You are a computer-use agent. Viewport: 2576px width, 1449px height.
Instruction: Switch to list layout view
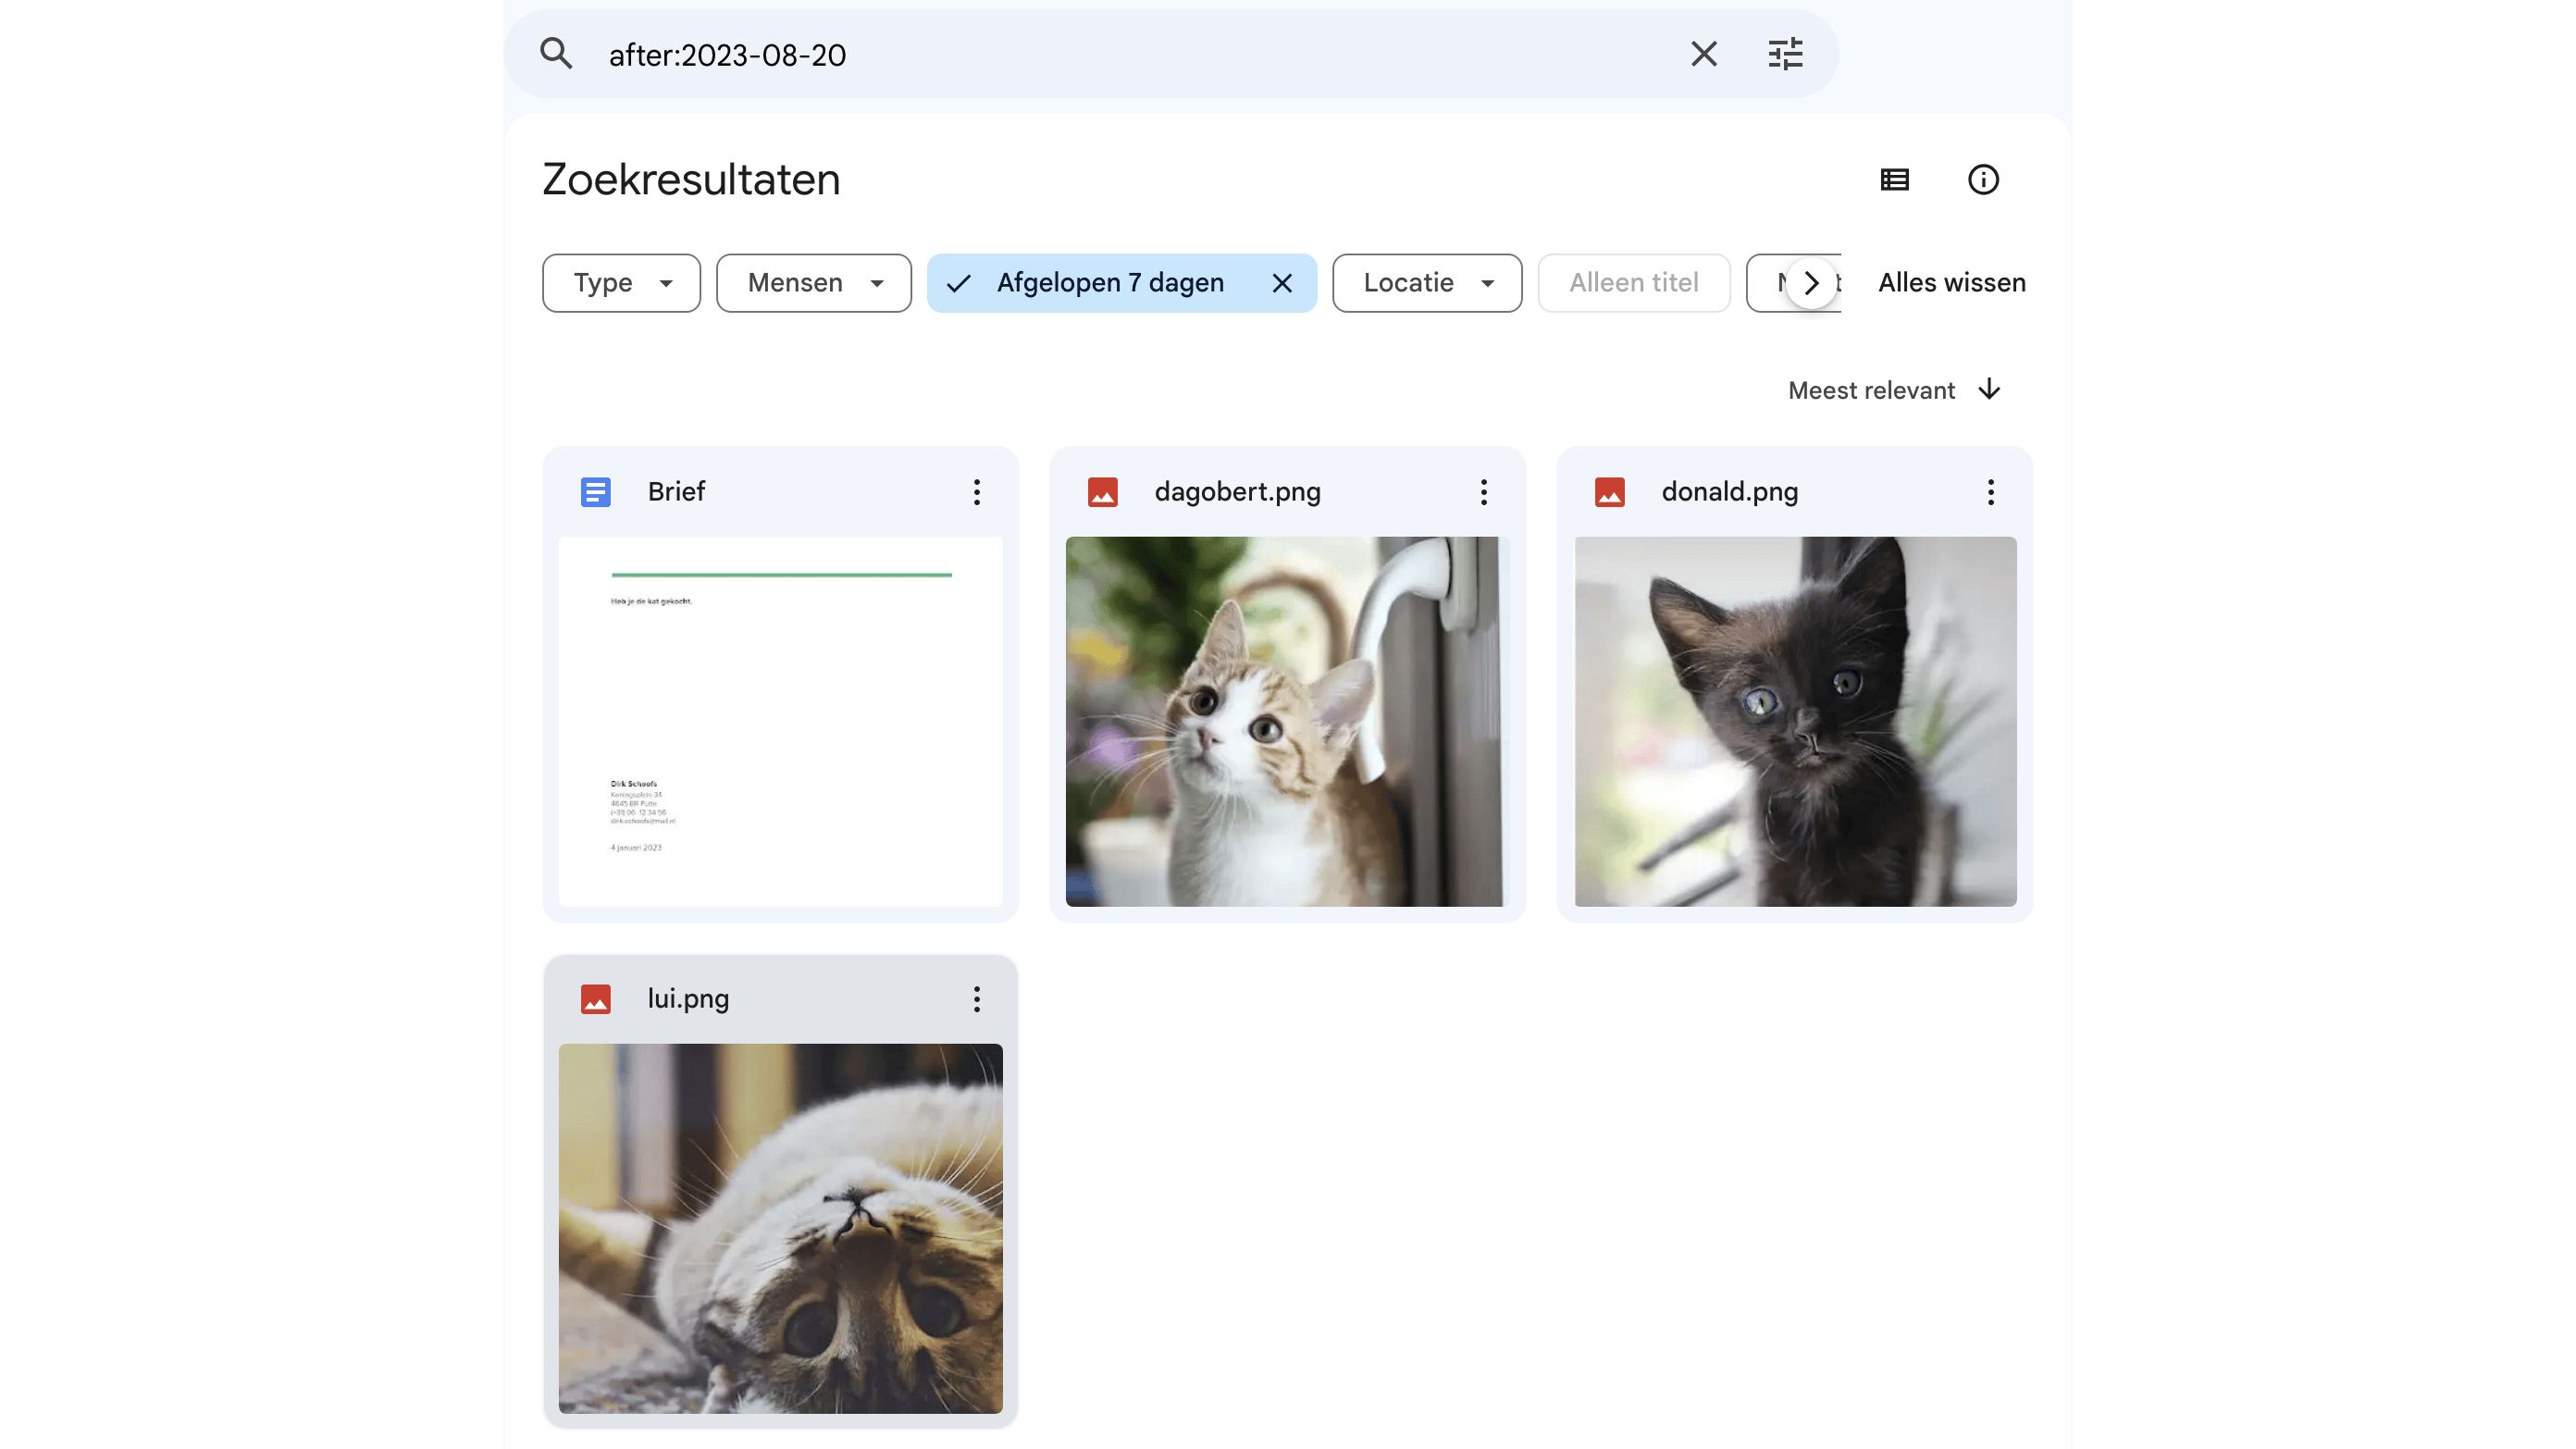click(1894, 180)
